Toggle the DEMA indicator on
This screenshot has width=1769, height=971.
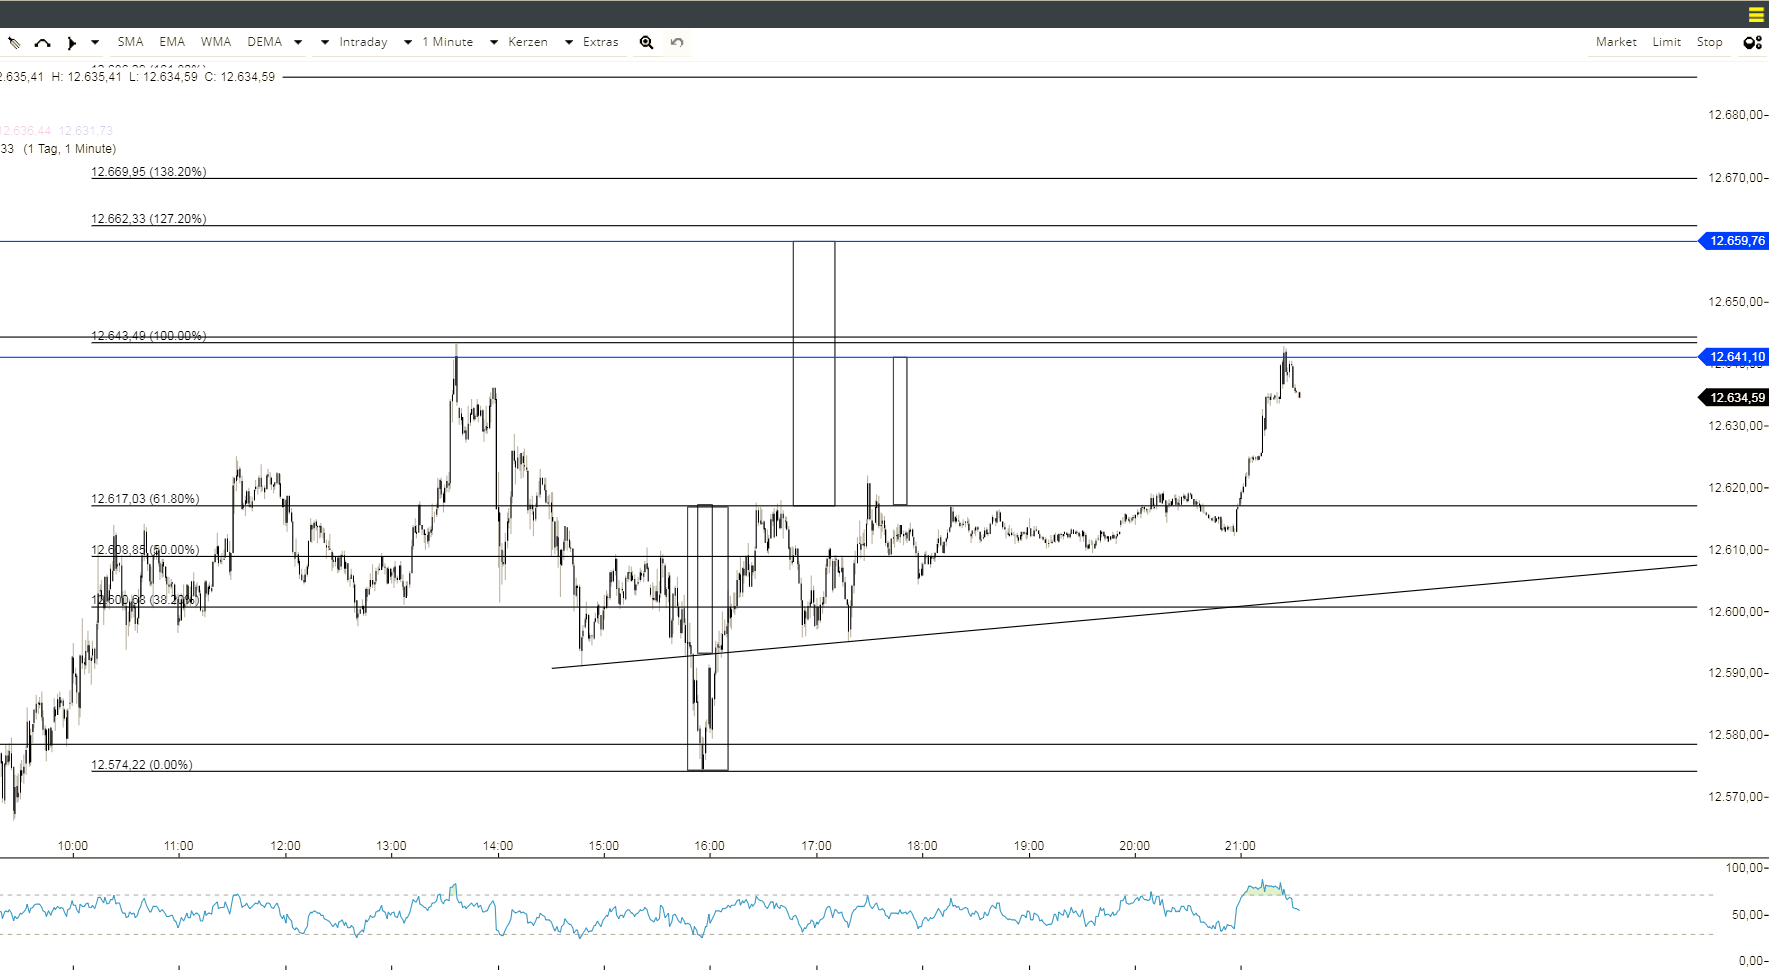coord(264,42)
